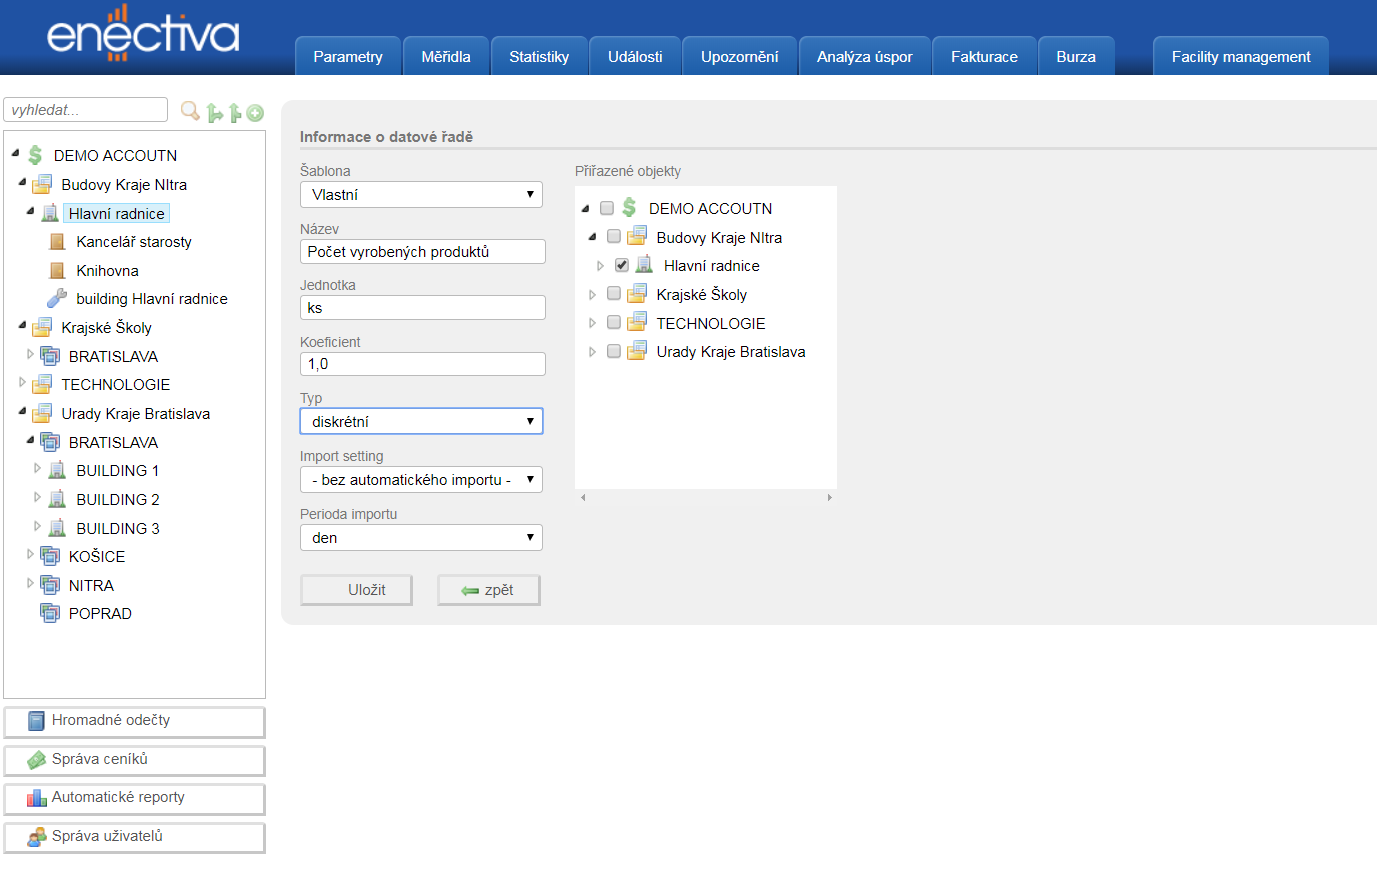The height and width of the screenshot is (870, 1377).
Task: Click the zpět back button
Action: [x=488, y=590]
